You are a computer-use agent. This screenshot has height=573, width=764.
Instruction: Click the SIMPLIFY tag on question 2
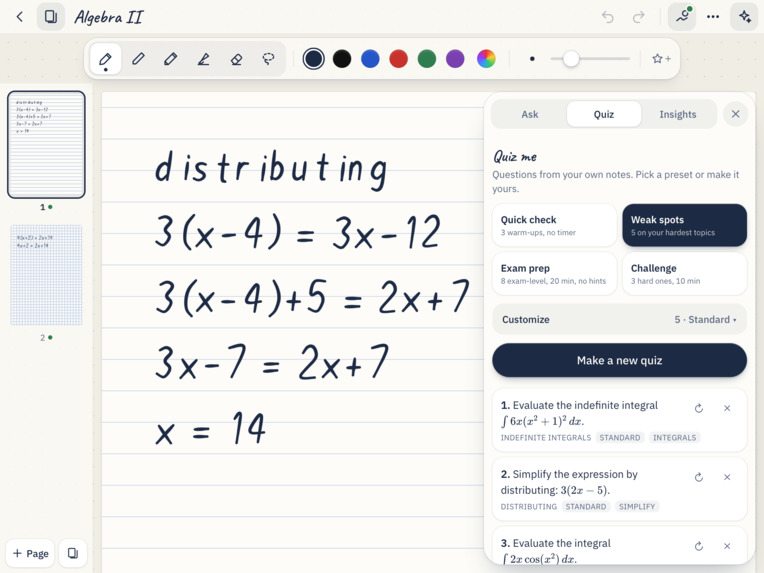(x=637, y=507)
